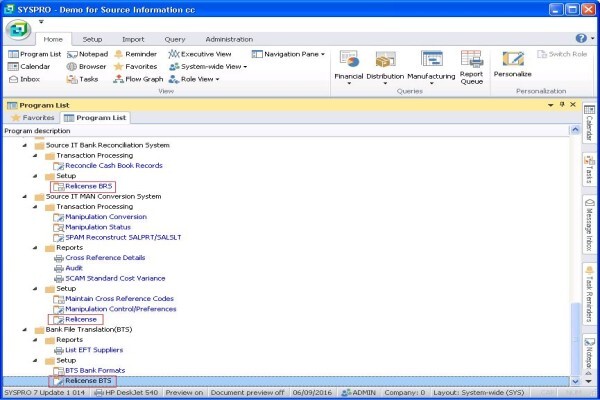This screenshot has height=400, width=600.
Task: Click HP DeskJet 540 printer in status bar
Action: tap(126, 393)
